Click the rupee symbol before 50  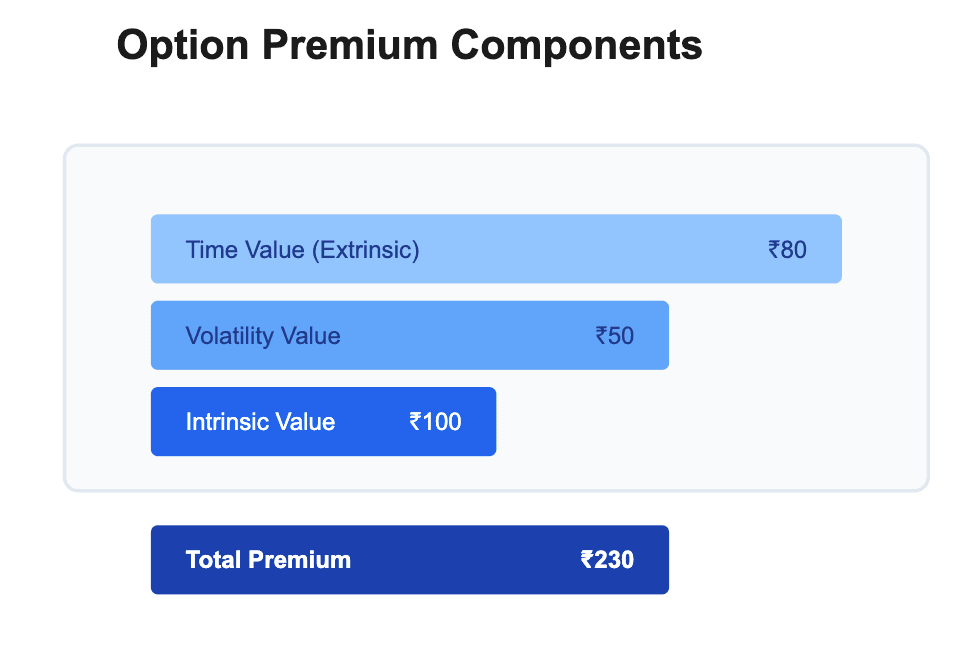[601, 336]
